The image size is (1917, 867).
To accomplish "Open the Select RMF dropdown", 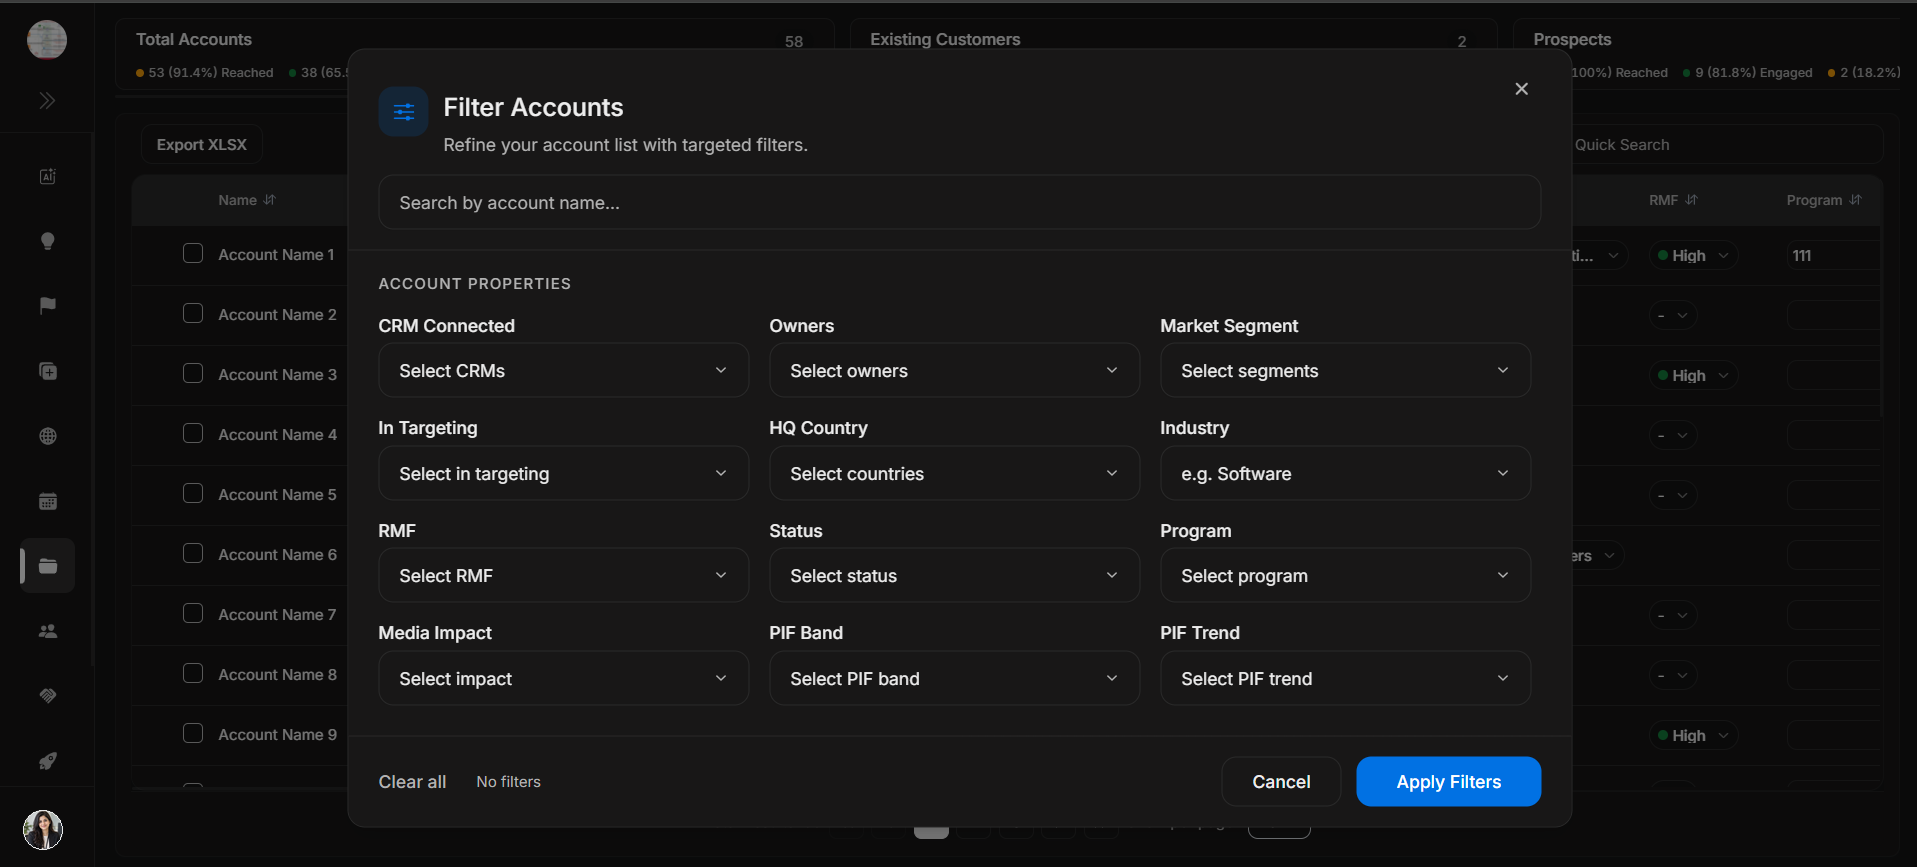I will point(564,576).
